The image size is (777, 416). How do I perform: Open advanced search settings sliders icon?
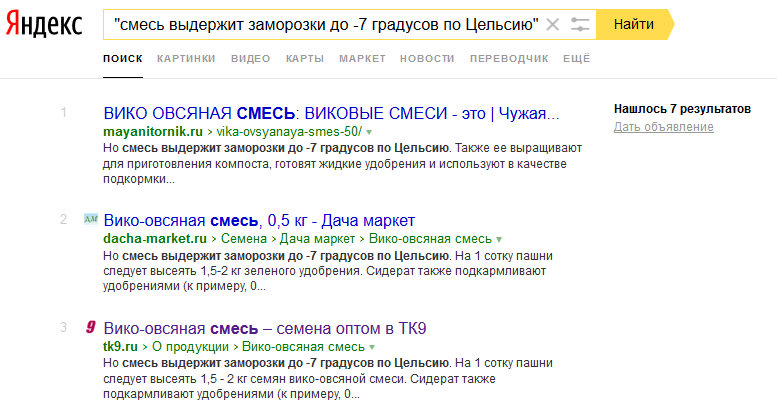pos(579,24)
